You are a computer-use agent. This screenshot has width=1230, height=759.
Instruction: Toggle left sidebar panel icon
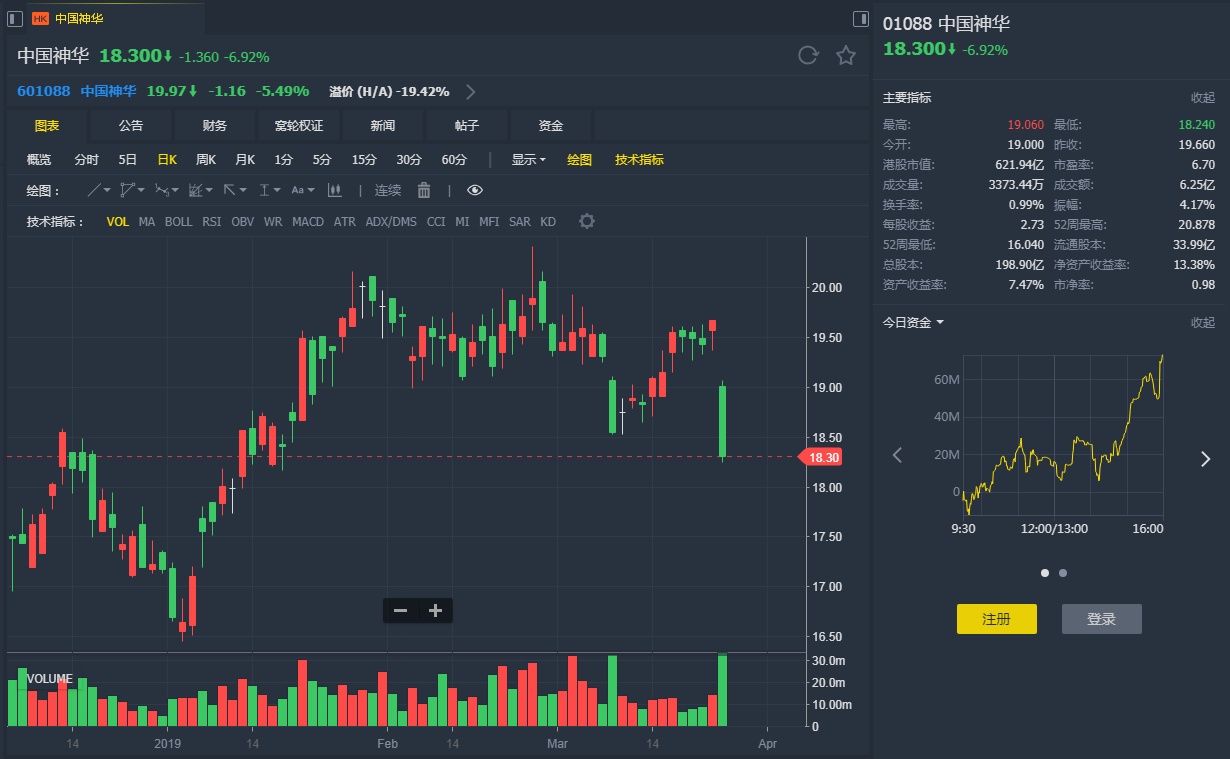tap(14, 19)
